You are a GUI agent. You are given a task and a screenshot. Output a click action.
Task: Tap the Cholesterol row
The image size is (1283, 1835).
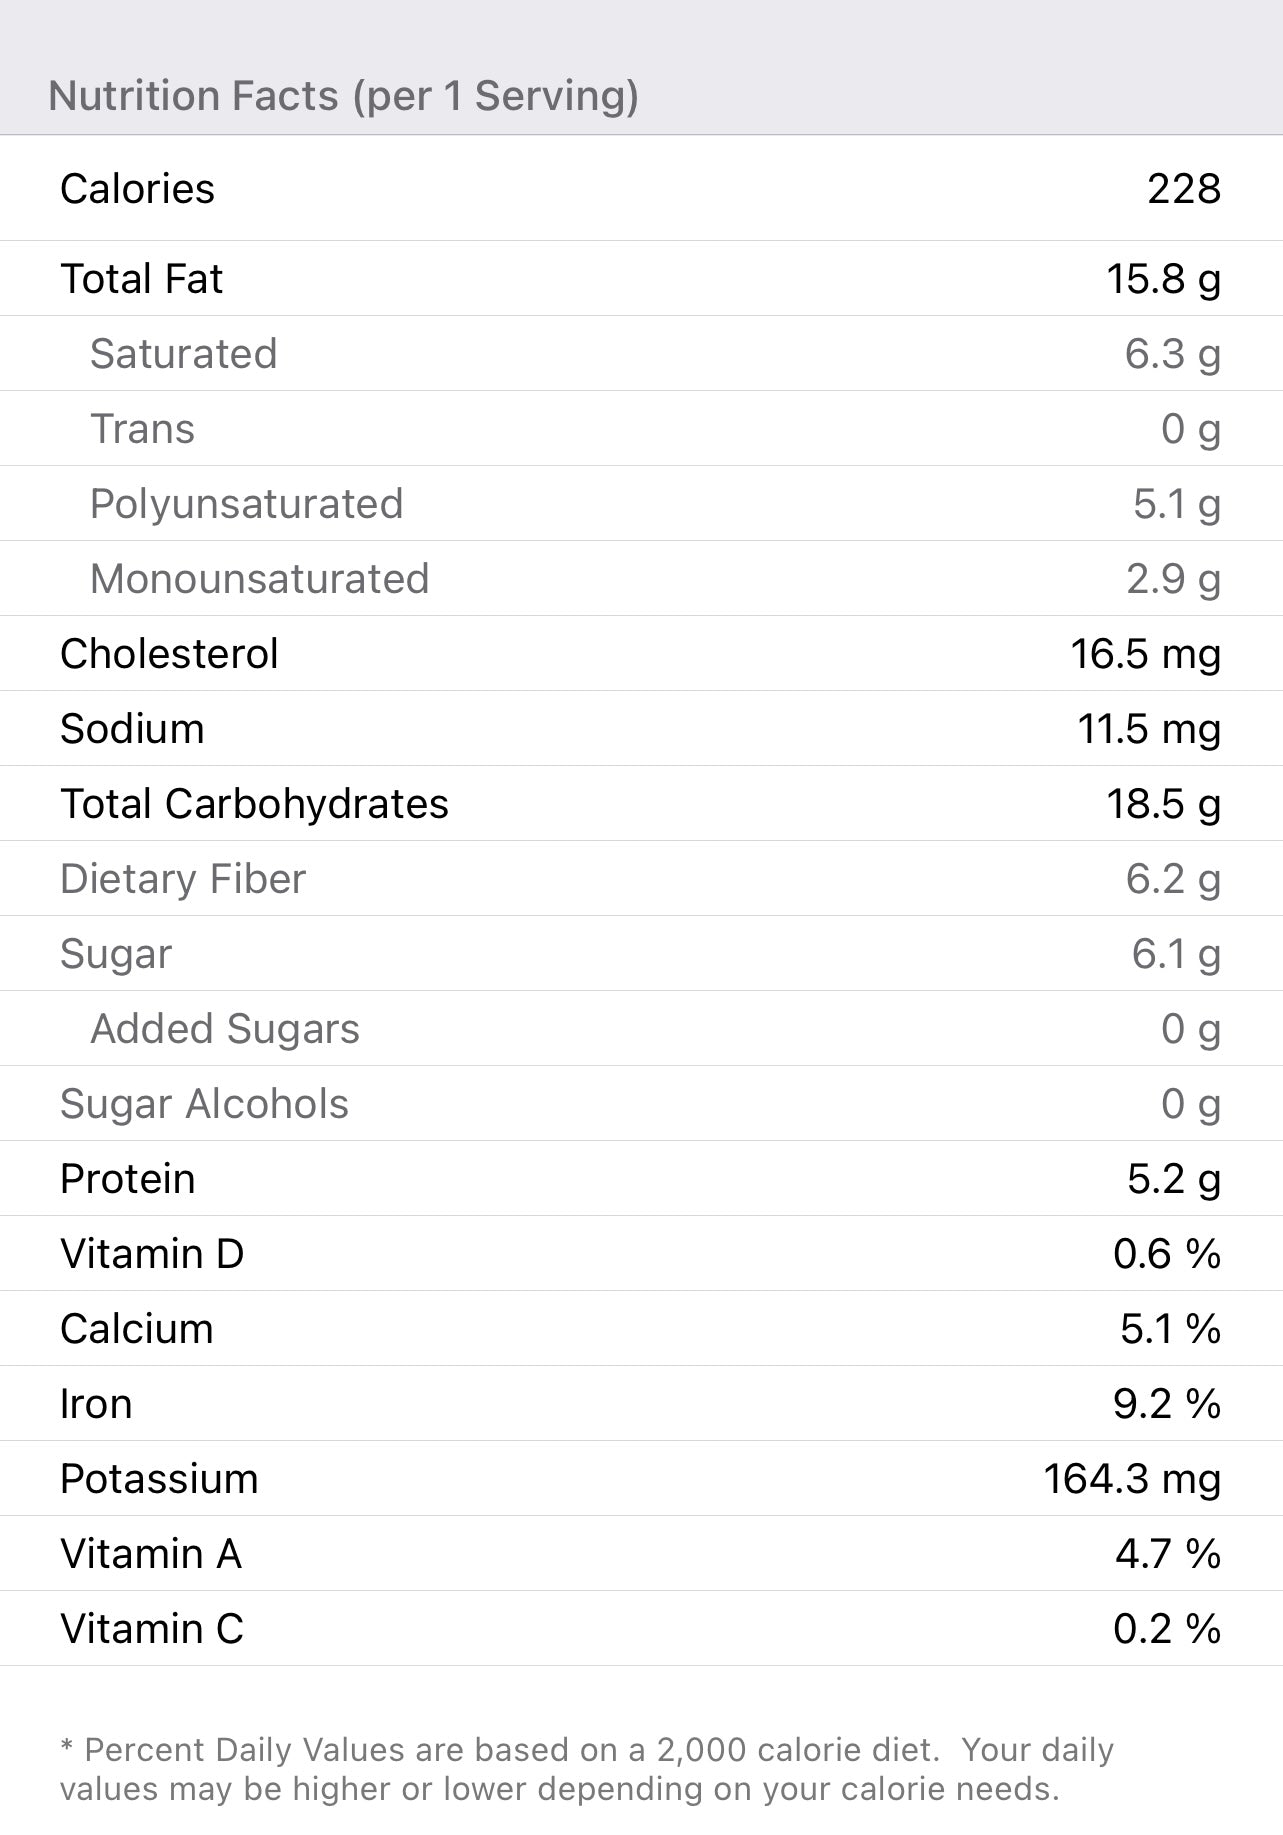[640, 654]
